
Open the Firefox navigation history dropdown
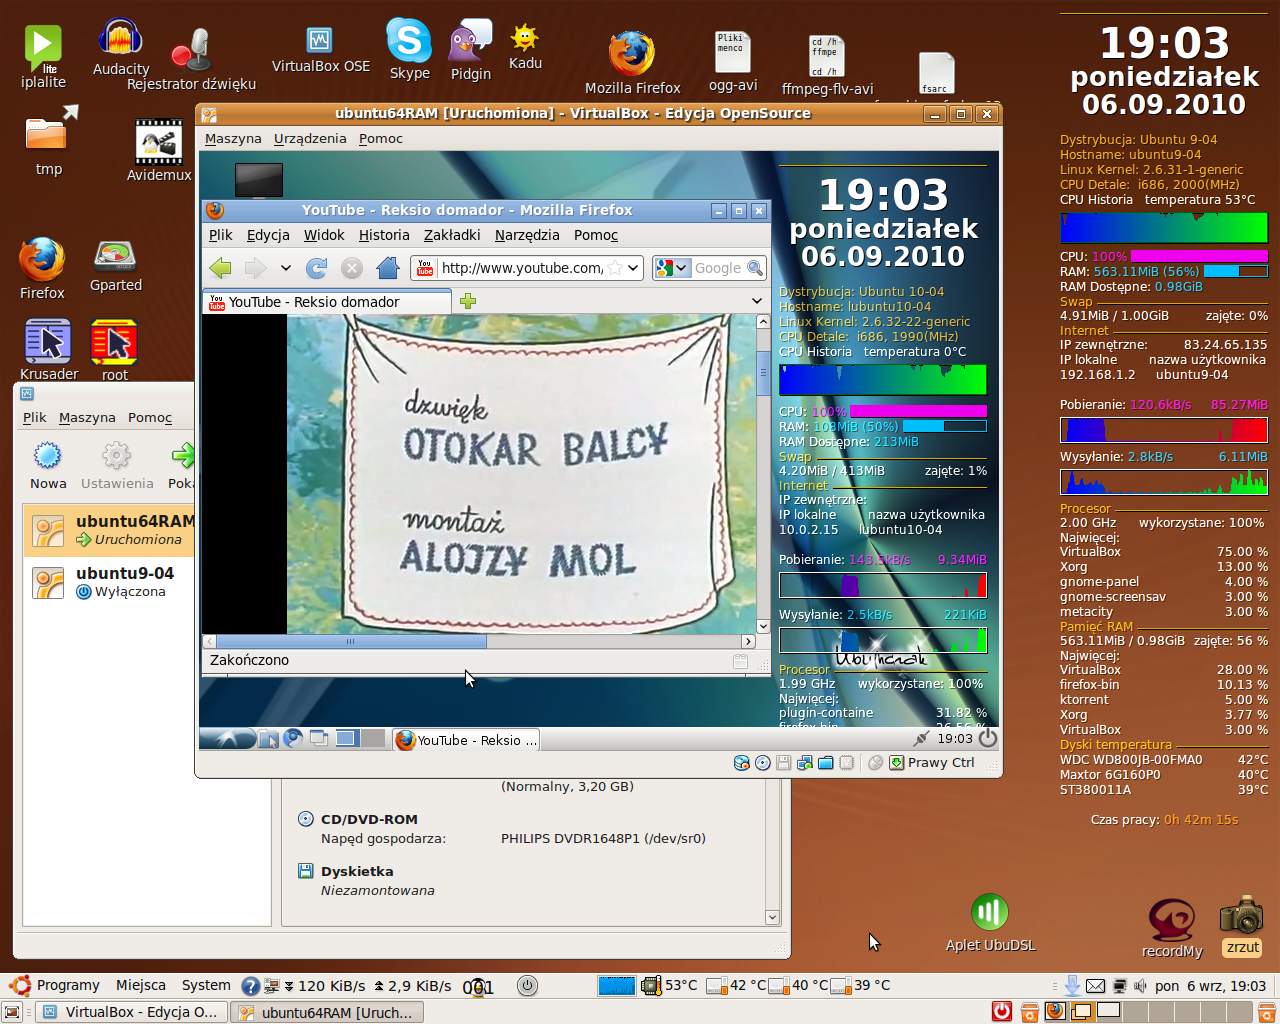pyautogui.click(x=286, y=268)
